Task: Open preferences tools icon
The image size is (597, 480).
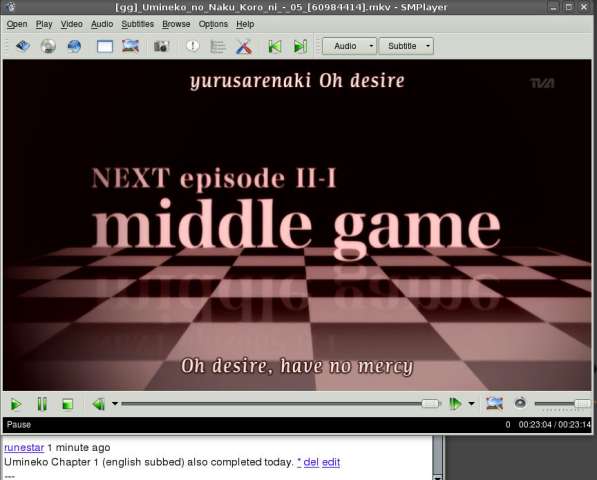Action: click(x=244, y=47)
